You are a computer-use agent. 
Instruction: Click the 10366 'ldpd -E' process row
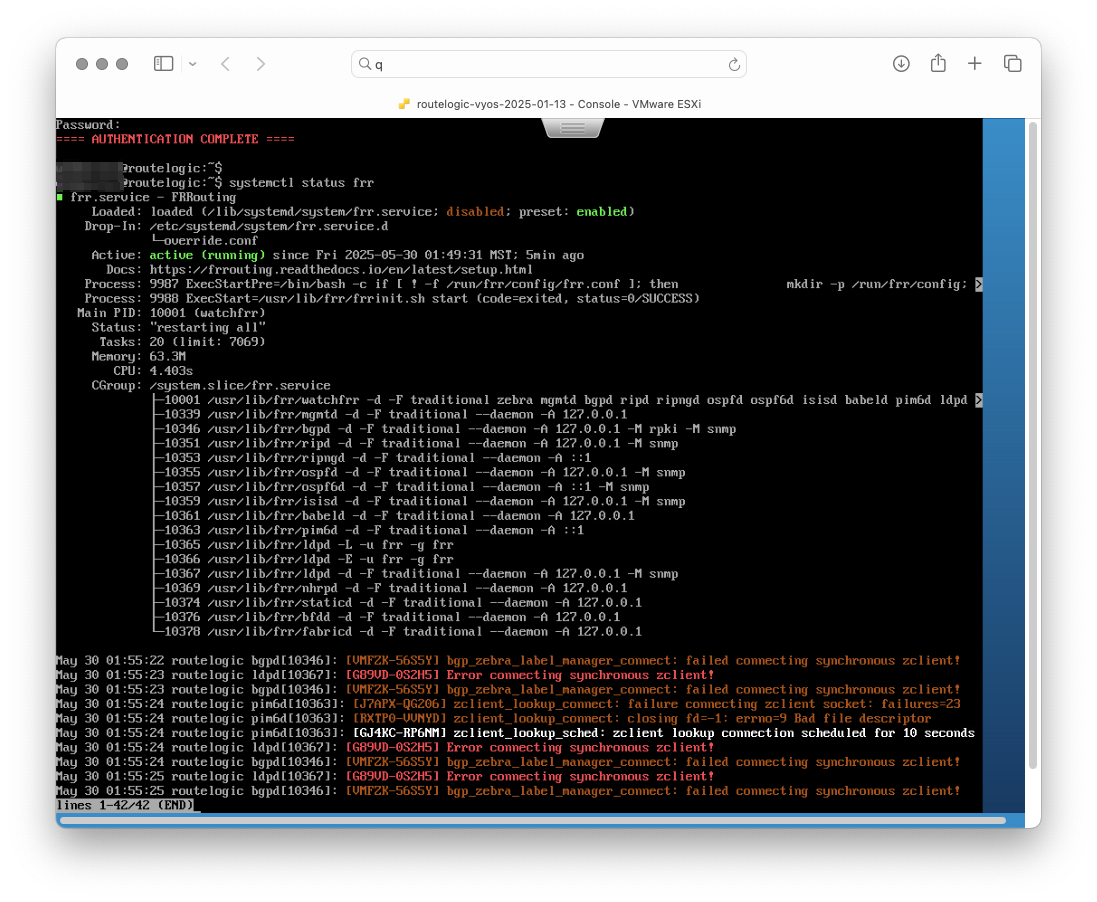pos(309,559)
